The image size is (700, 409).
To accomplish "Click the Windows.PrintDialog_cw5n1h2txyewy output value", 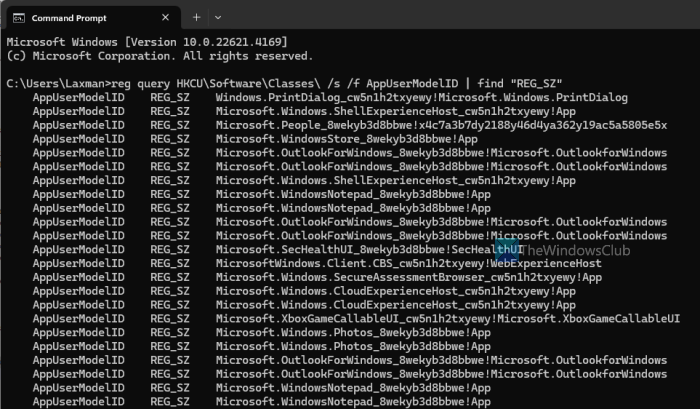I will pyautogui.click(x=421, y=98).
